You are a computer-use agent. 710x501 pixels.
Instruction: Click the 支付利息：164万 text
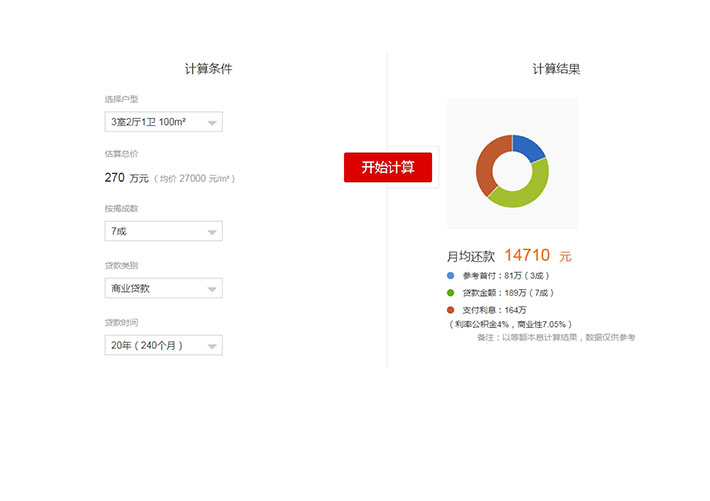click(494, 310)
